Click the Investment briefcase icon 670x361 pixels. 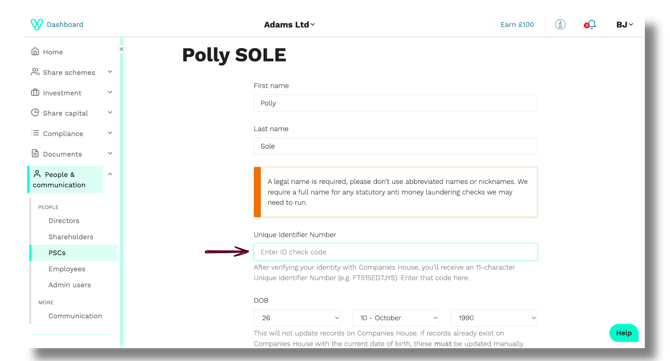(35, 92)
